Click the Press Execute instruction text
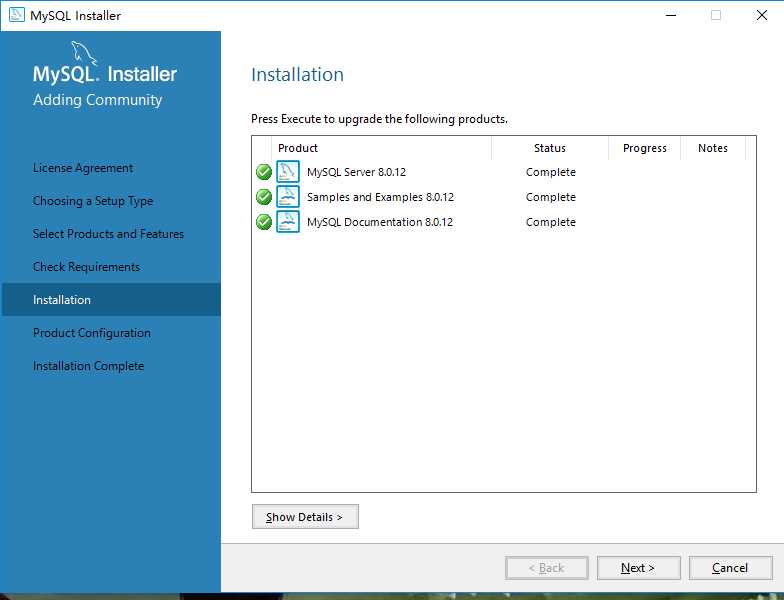Viewport: 784px width, 600px height. click(x=380, y=119)
